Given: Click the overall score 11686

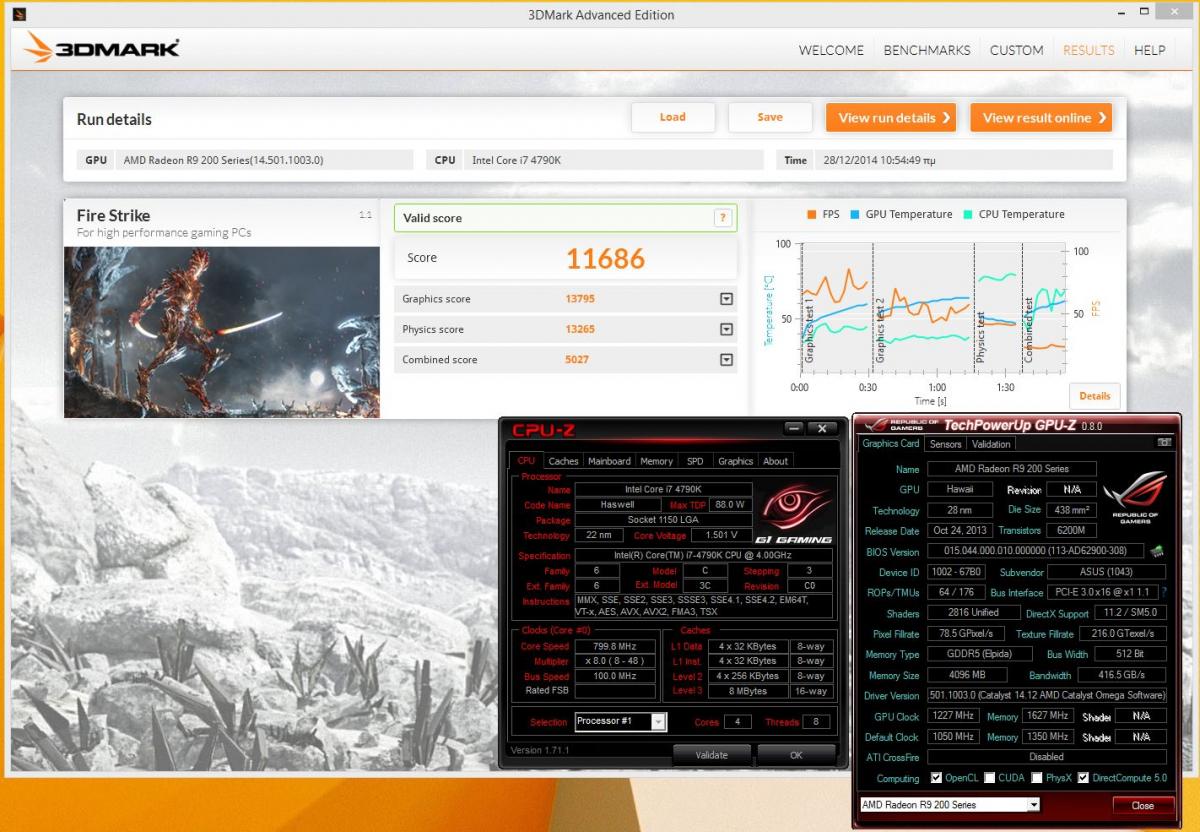Looking at the screenshot, I should click(x=605, y=258).
